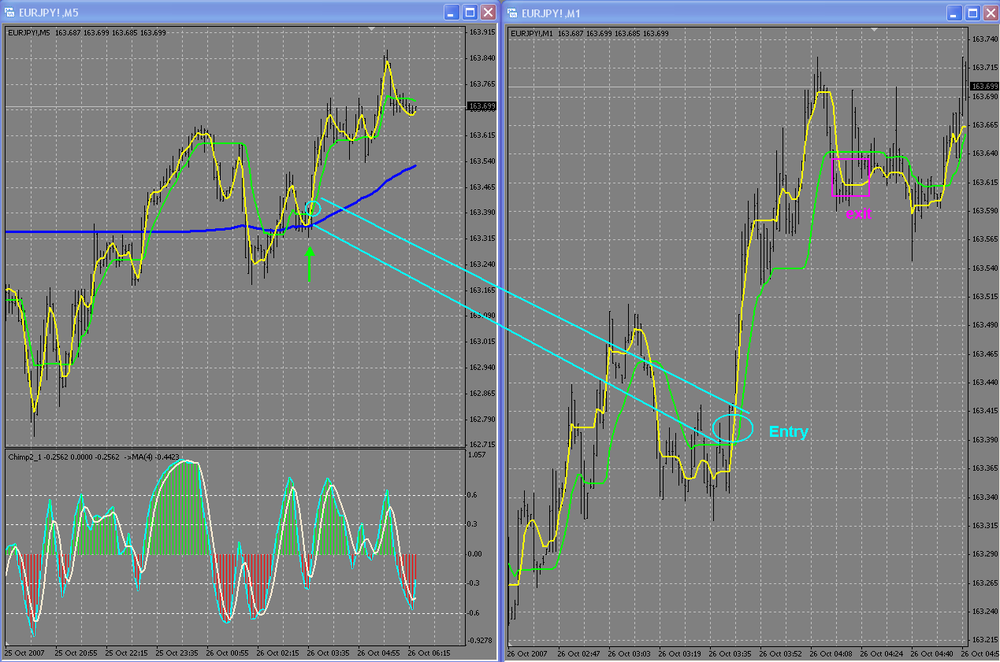Click price level 162.715 on M5 axis
1000x662 pixels.
click(x=482, y=444)
